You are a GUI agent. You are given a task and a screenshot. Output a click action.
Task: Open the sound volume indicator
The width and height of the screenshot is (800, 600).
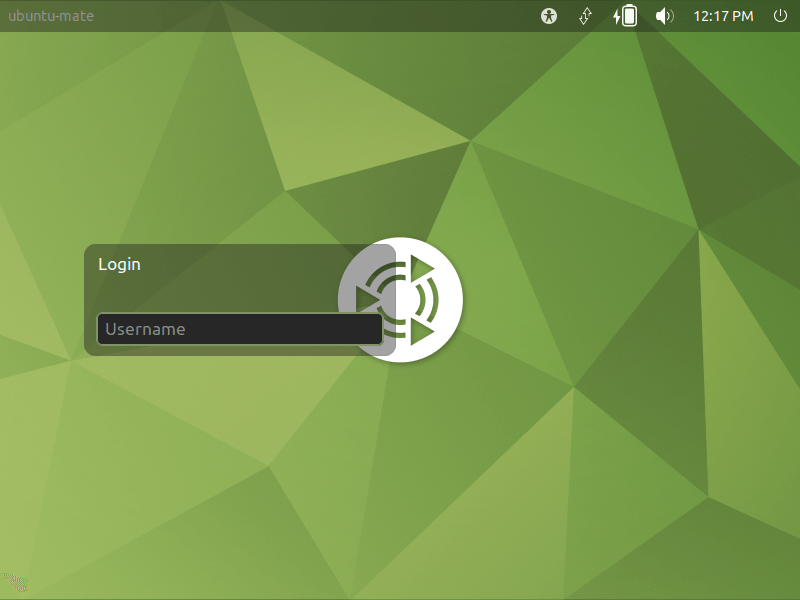click(x=664, y=16)
